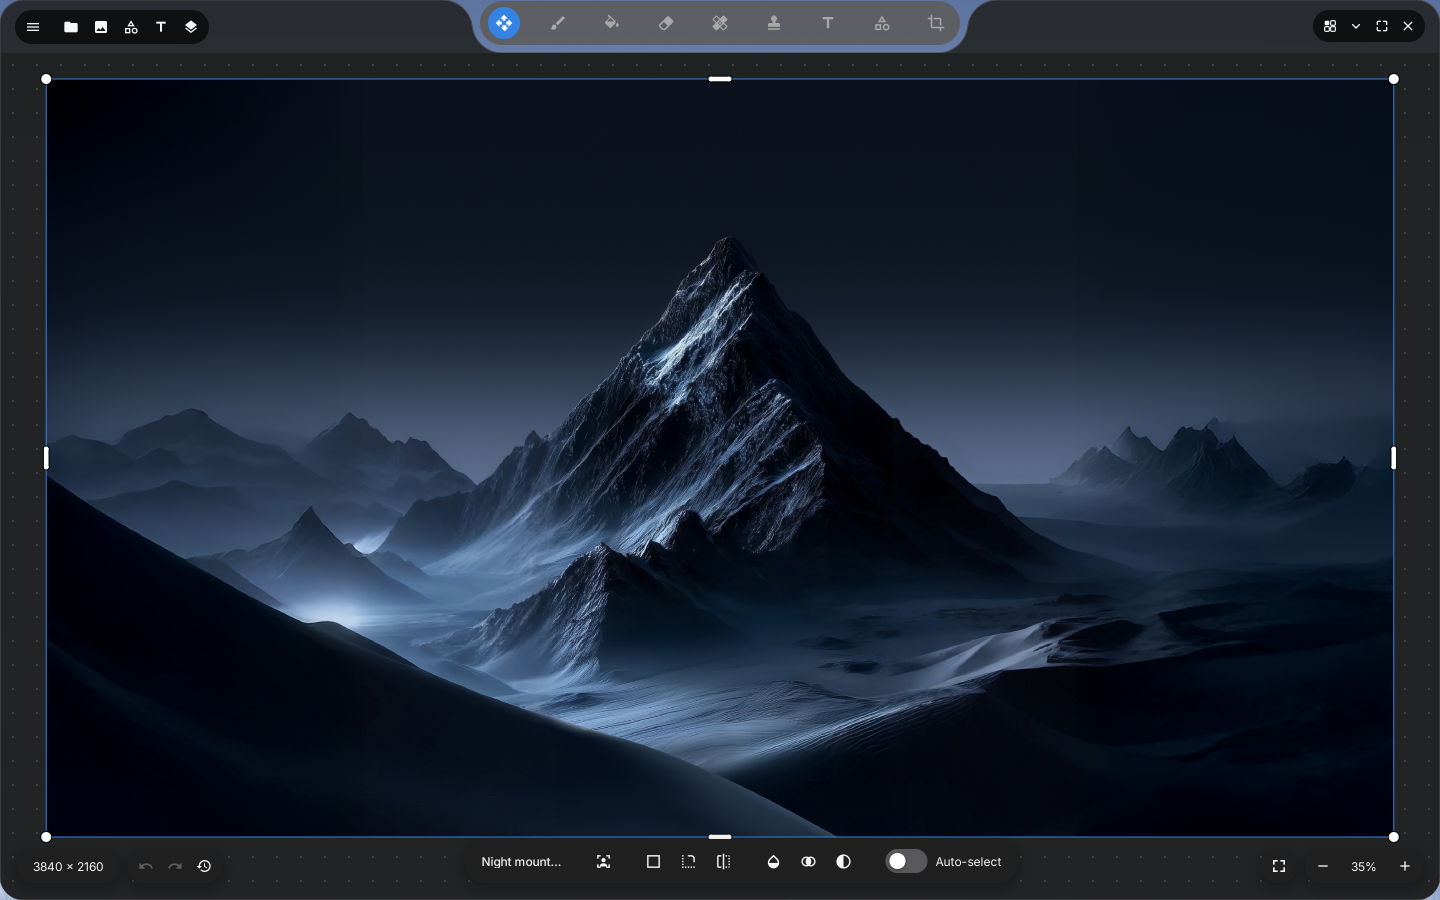Open the layers panel icon
Screen dimensions: 1440x900
(x=191, y=27)
